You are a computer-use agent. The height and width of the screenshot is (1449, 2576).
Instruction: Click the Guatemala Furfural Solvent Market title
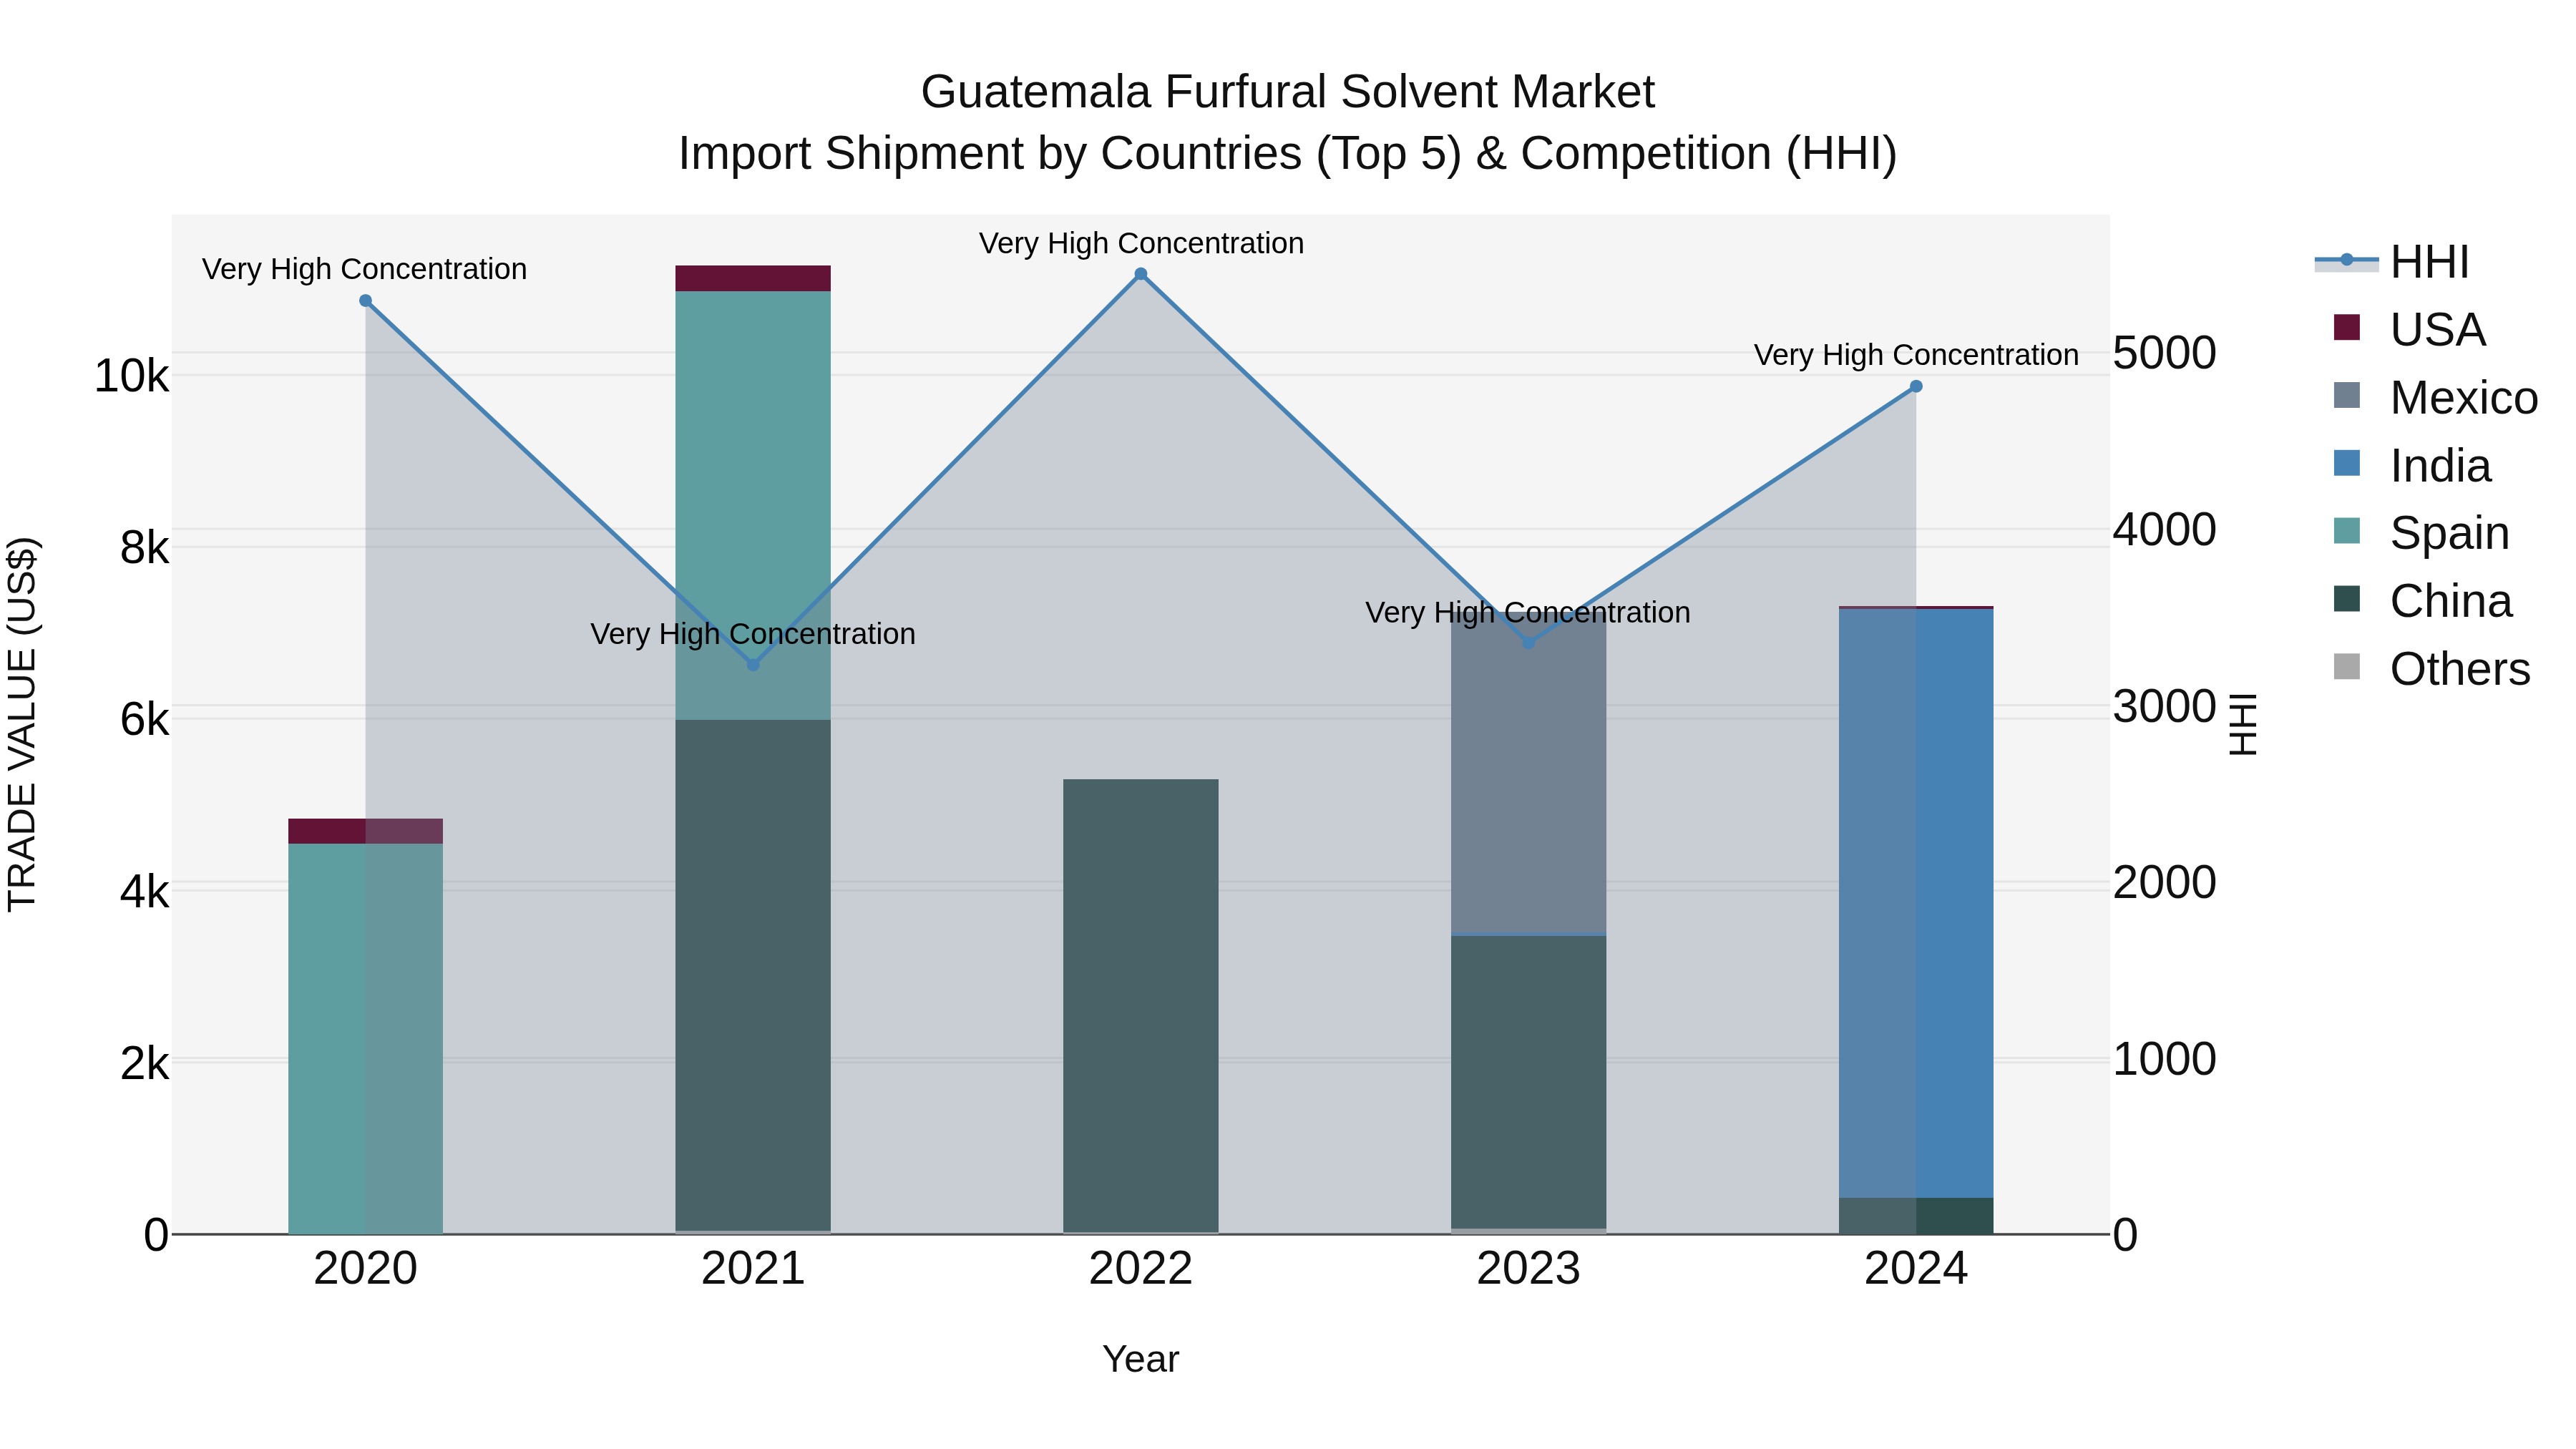1288,92
